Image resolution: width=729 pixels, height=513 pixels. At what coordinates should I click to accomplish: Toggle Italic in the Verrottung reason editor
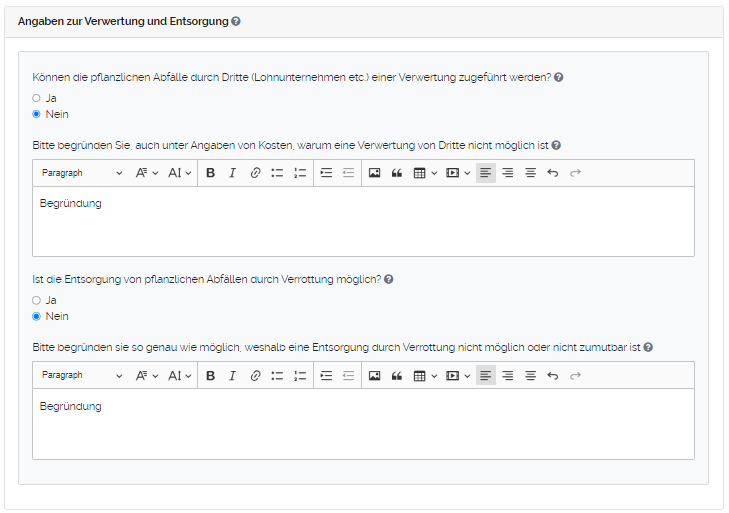click(x=232, y=376)
